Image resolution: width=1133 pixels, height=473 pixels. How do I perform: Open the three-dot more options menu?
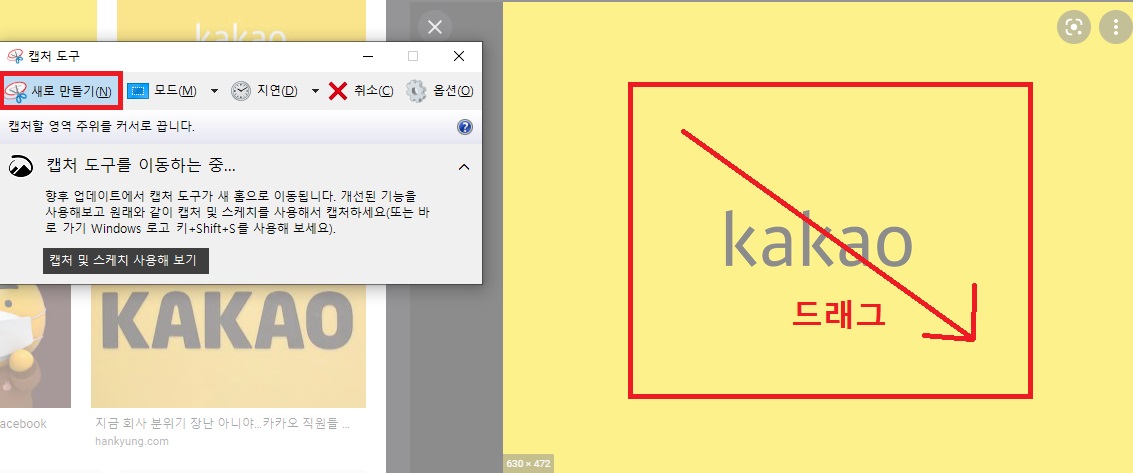coord(1115,27)
